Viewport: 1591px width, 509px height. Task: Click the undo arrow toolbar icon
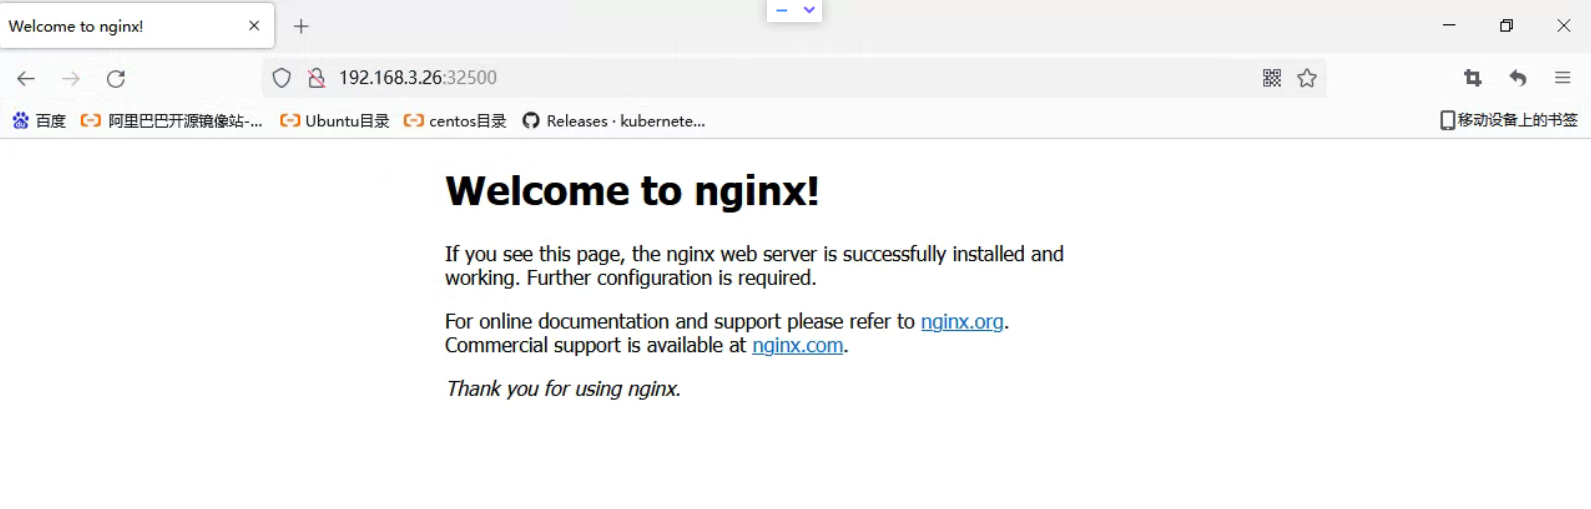1518,78
